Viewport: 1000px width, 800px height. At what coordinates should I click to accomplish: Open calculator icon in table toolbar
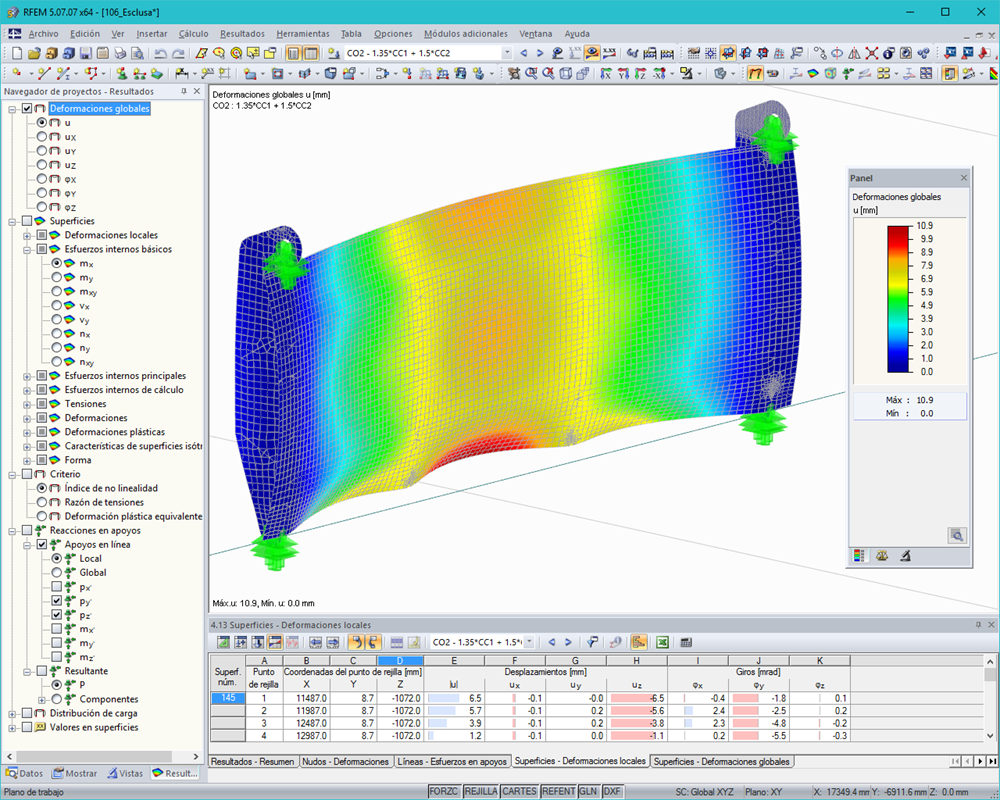click(x=686, y=642)
